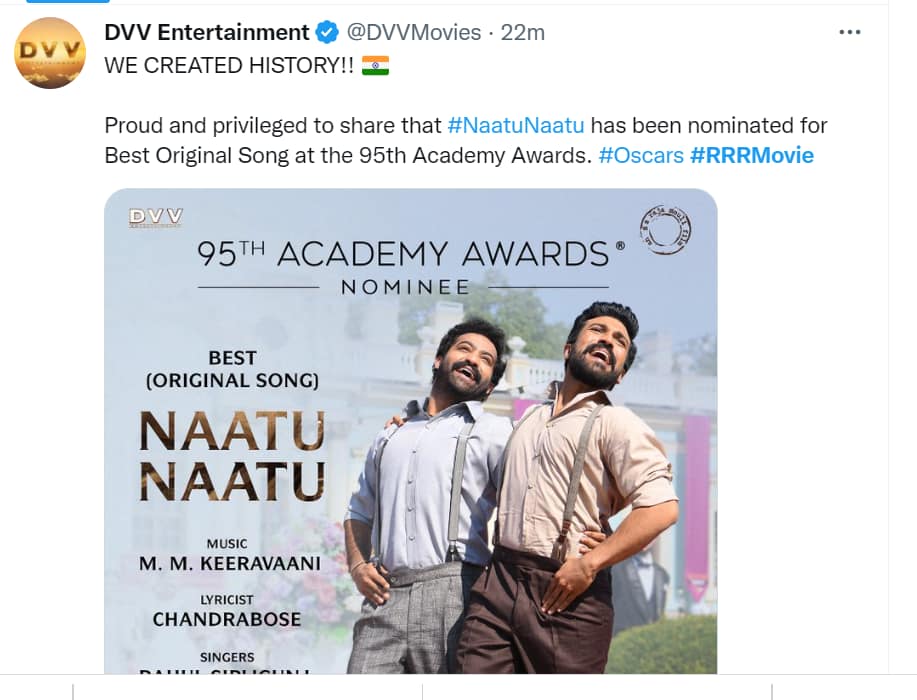Click the Indian flag emoji in tweet
This screenshot has height=700, width=917.
(375, 65)
